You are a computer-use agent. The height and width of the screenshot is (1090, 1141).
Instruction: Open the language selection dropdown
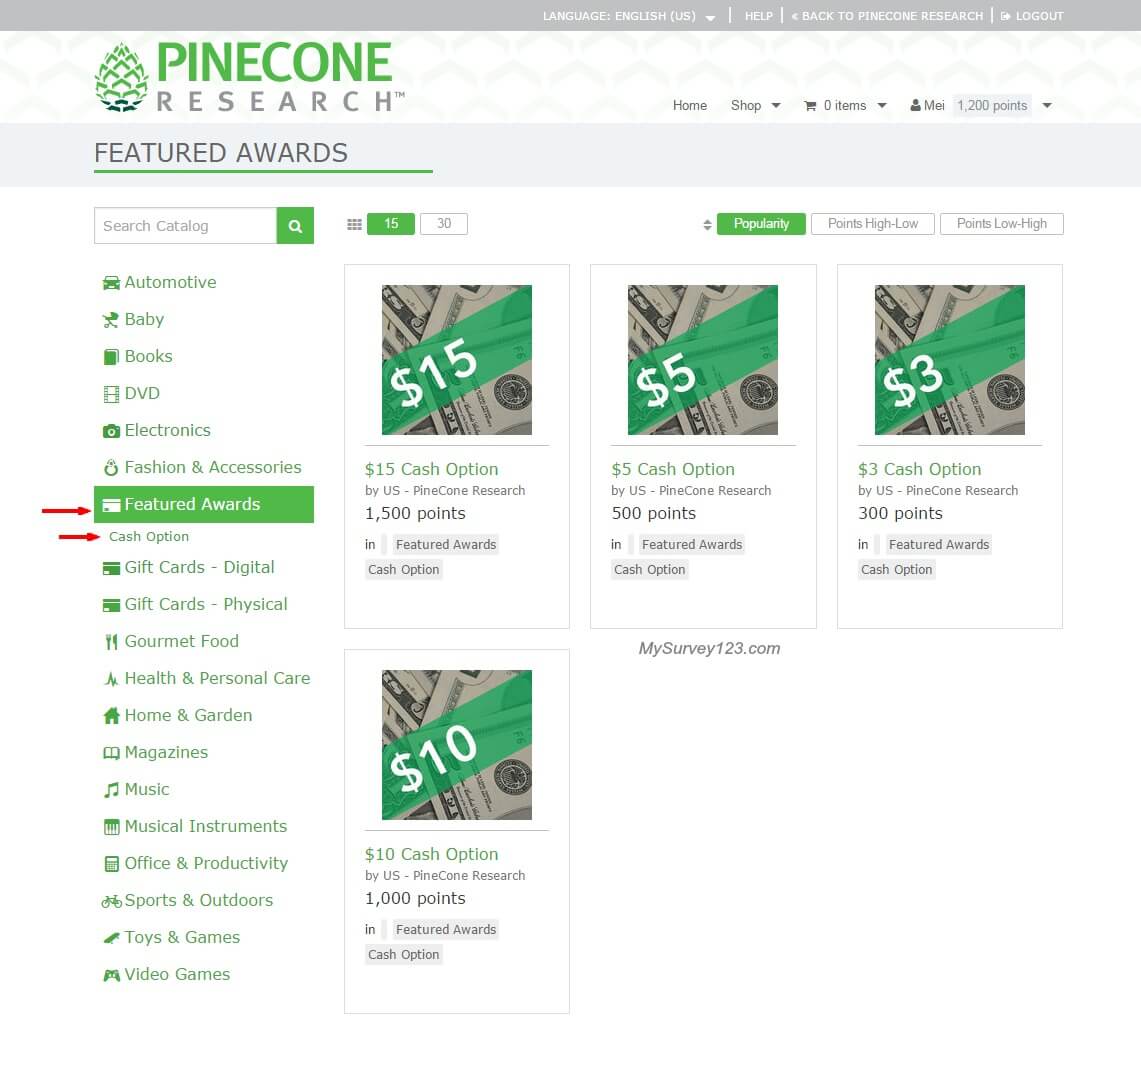(x=629, y=16)
